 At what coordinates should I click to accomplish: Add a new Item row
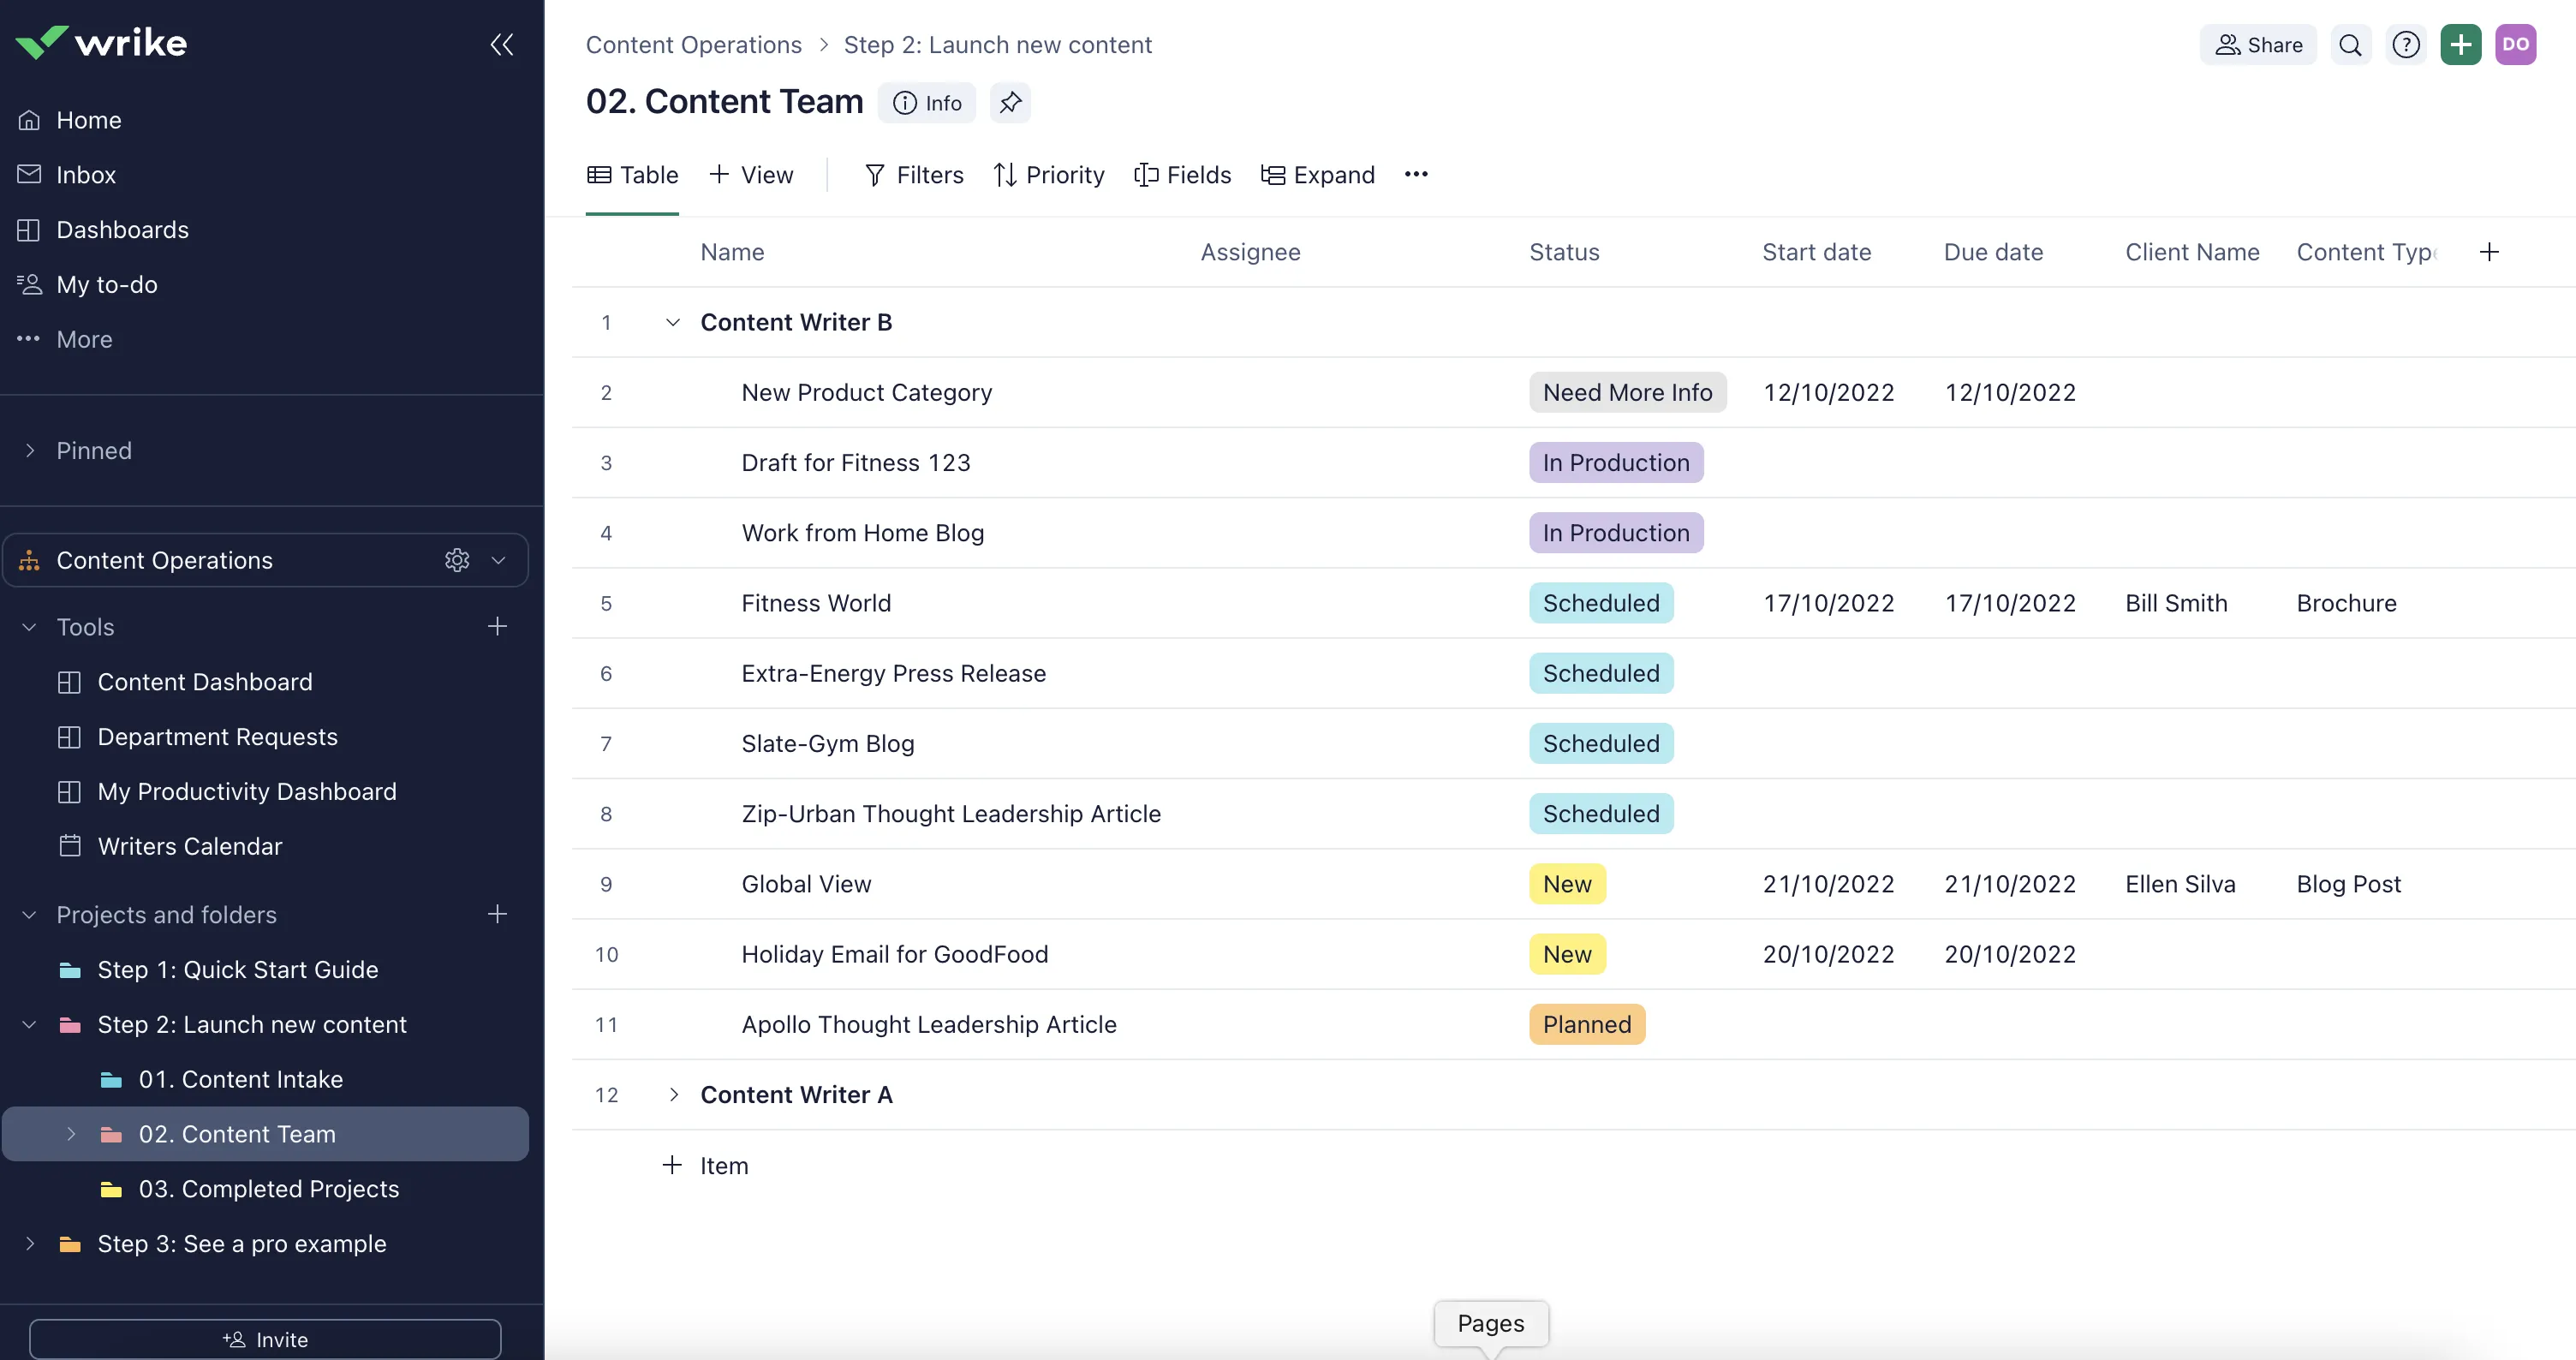click(x=706, y=1166)
